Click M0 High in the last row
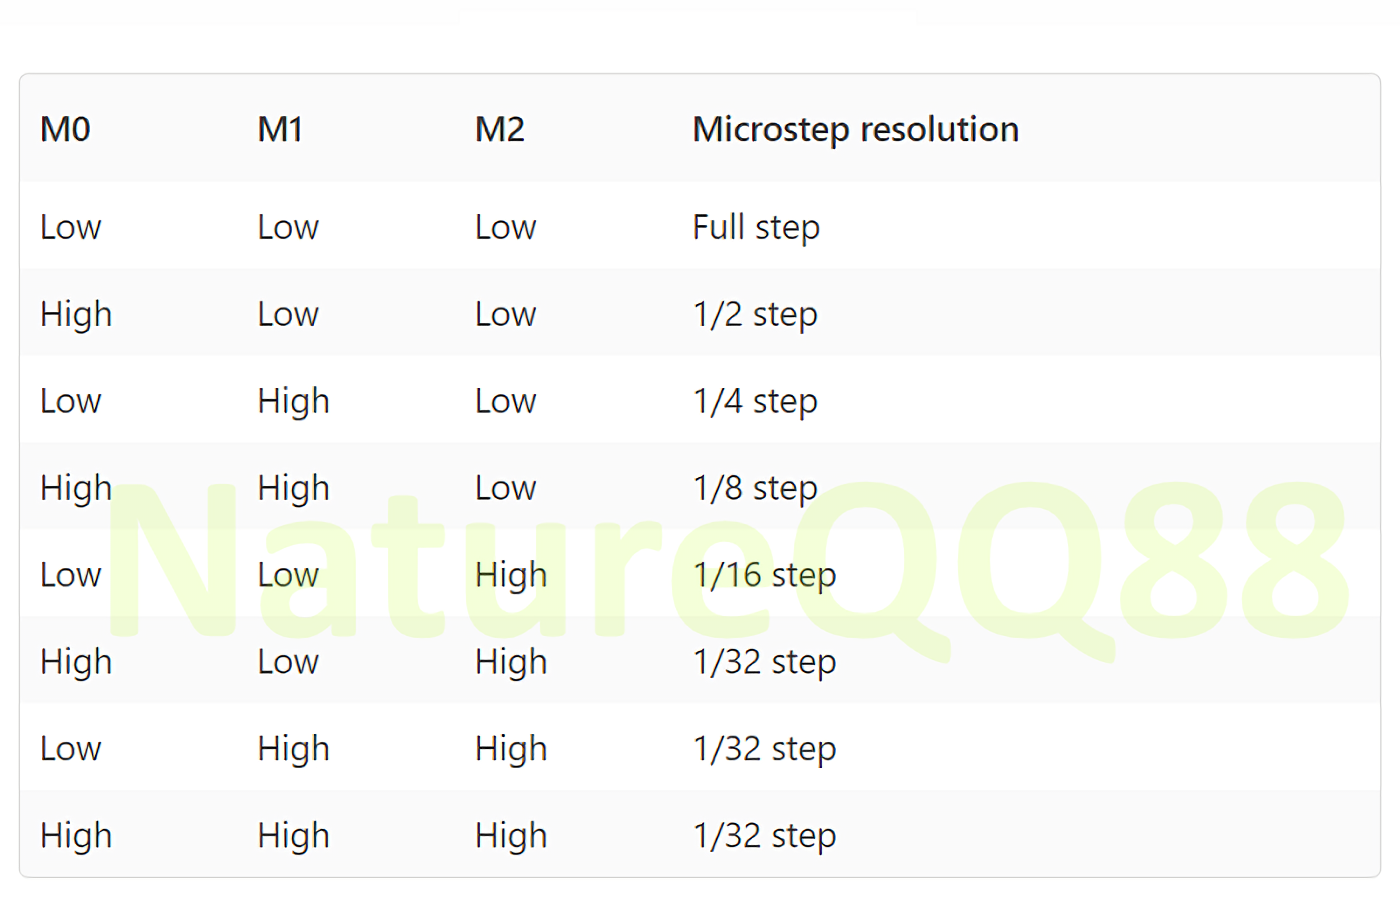This screenshot has height=920, width=1400. tap(76, 836)
